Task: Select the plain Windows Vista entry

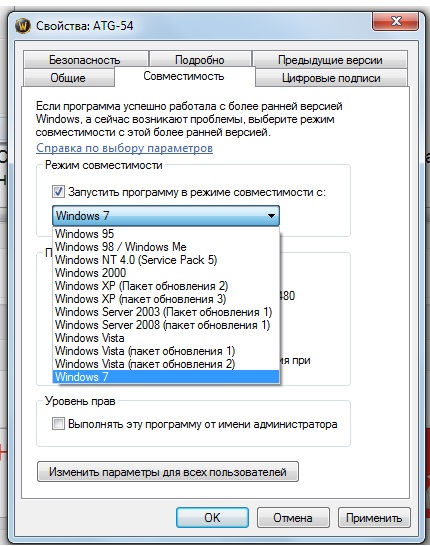Action: tap(166, 338)
